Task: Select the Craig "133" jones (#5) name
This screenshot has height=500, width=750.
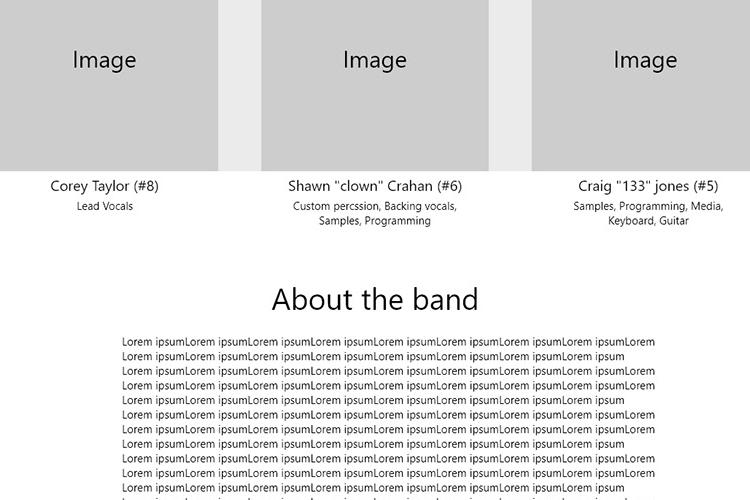Action: coord(648,186)
